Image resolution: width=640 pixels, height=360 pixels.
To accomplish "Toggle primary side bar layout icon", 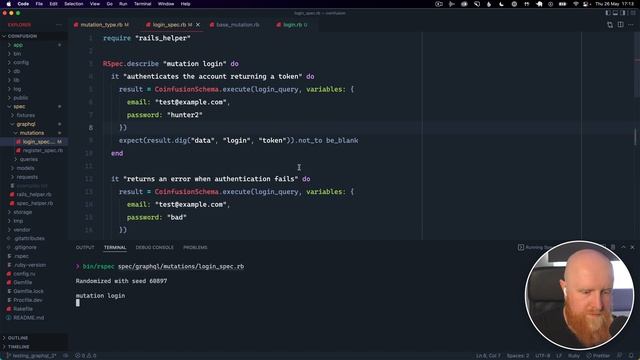I will pos(608,13).
